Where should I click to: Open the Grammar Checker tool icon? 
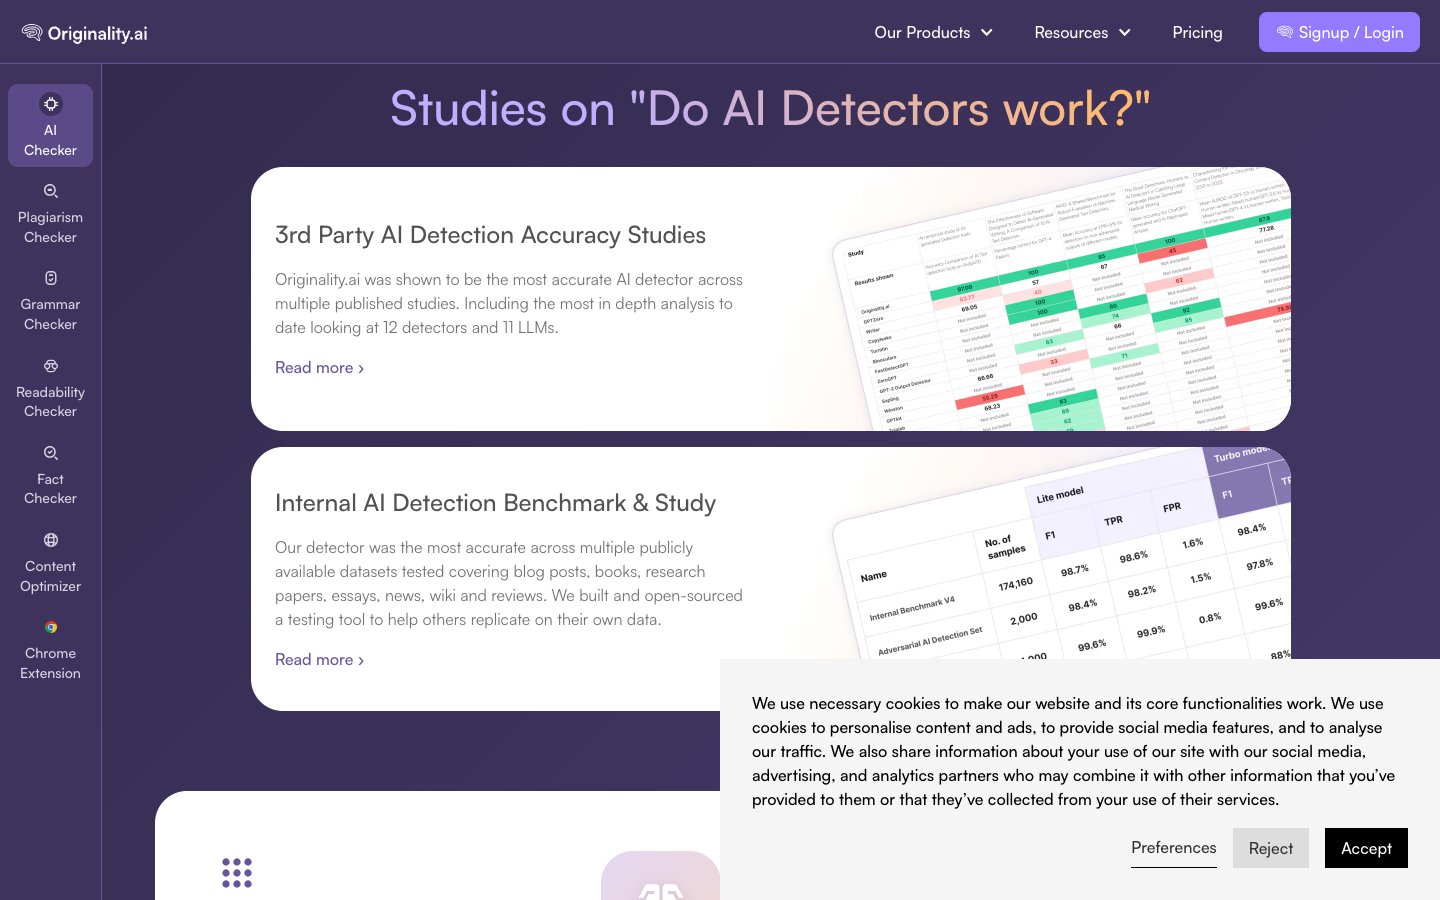click(50, 278)
